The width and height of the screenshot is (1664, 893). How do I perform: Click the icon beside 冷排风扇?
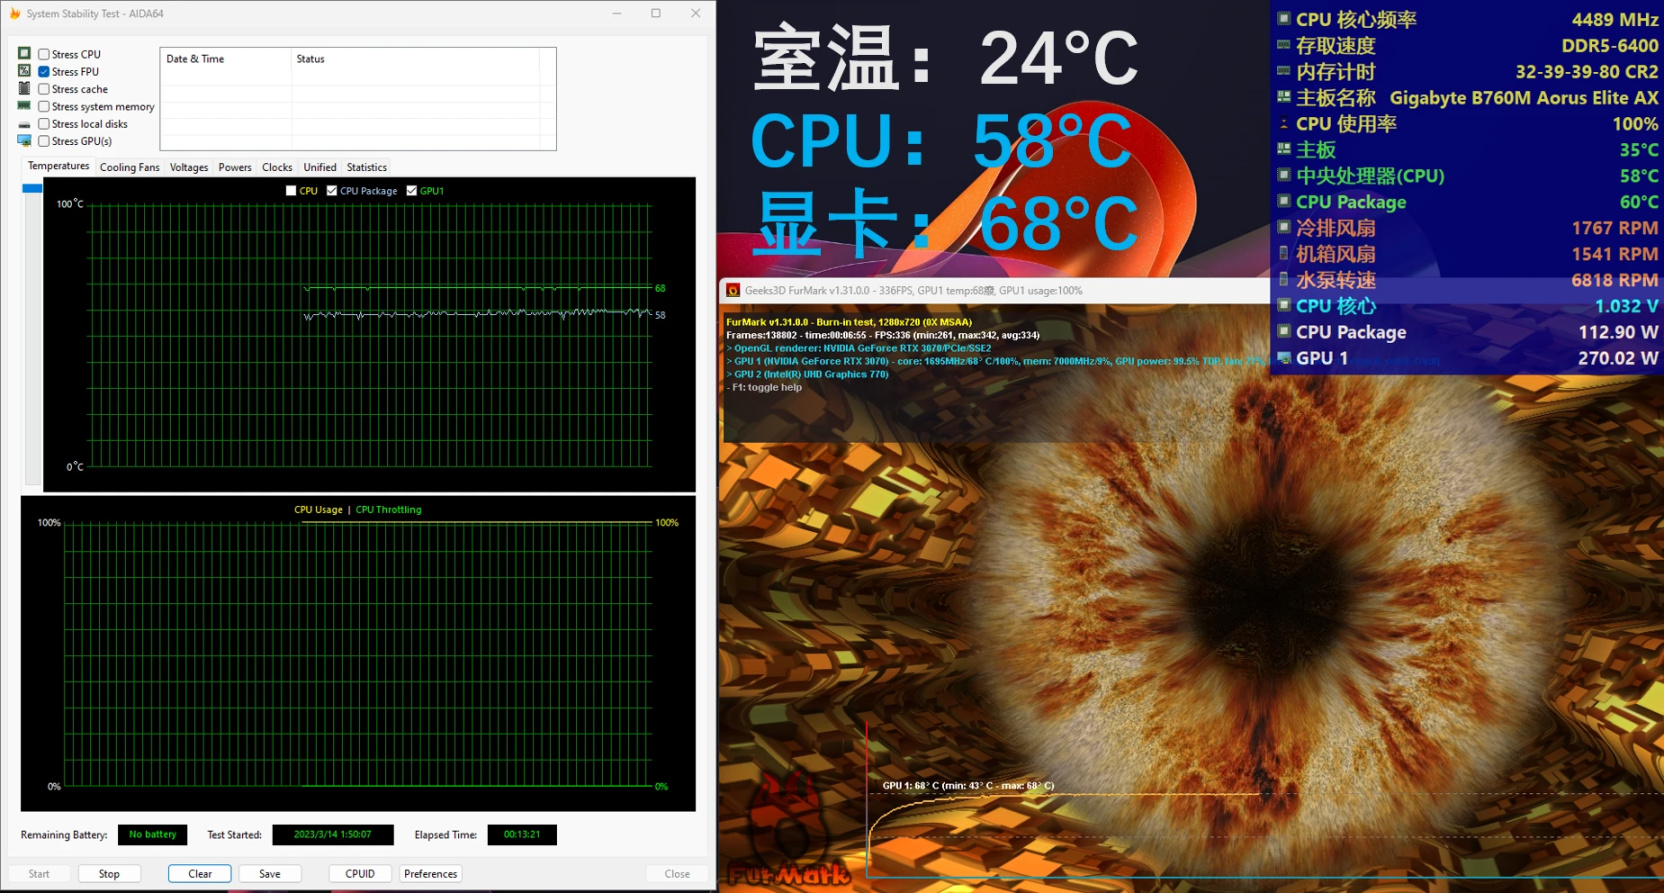coord(1284,227)
